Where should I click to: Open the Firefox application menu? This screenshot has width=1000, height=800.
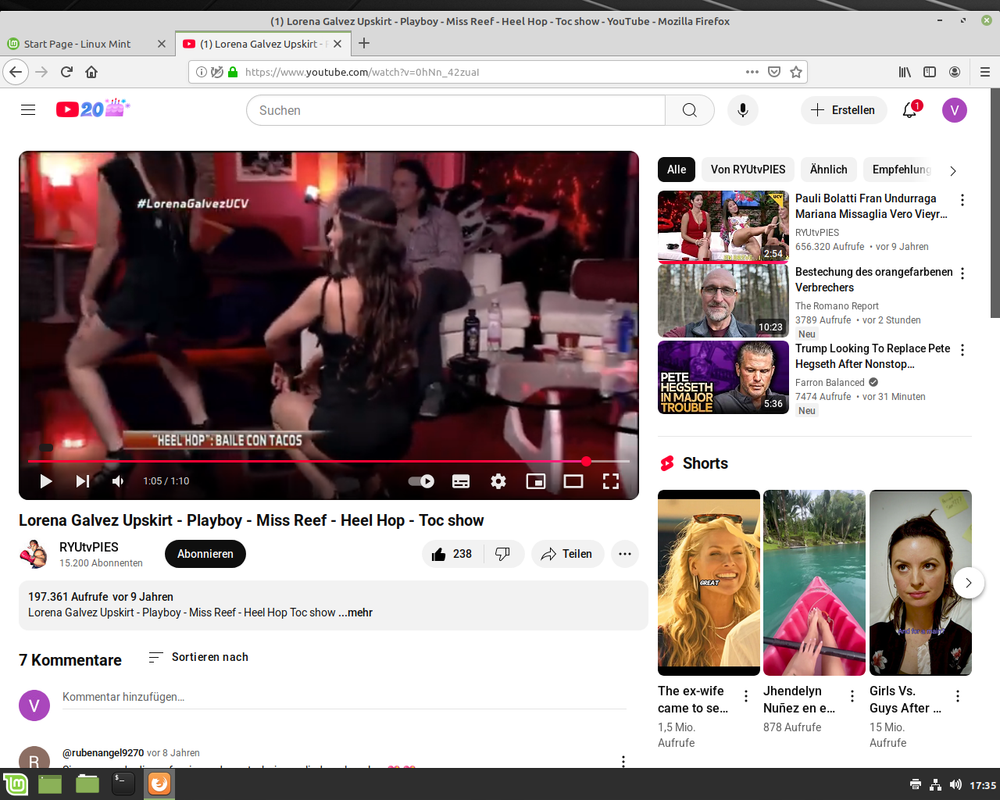click(x=985, y=72)
